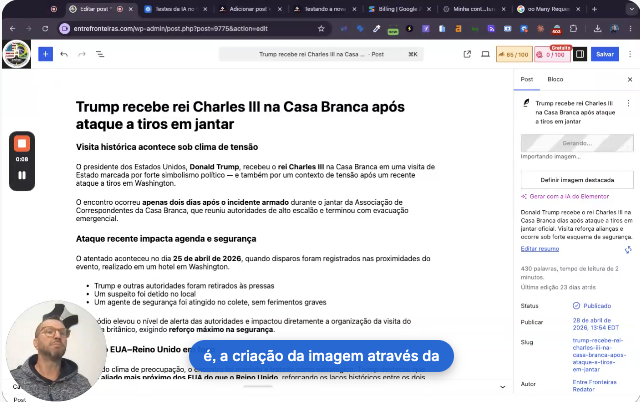
Task: Open the new browser tab button
Action: 594,9
